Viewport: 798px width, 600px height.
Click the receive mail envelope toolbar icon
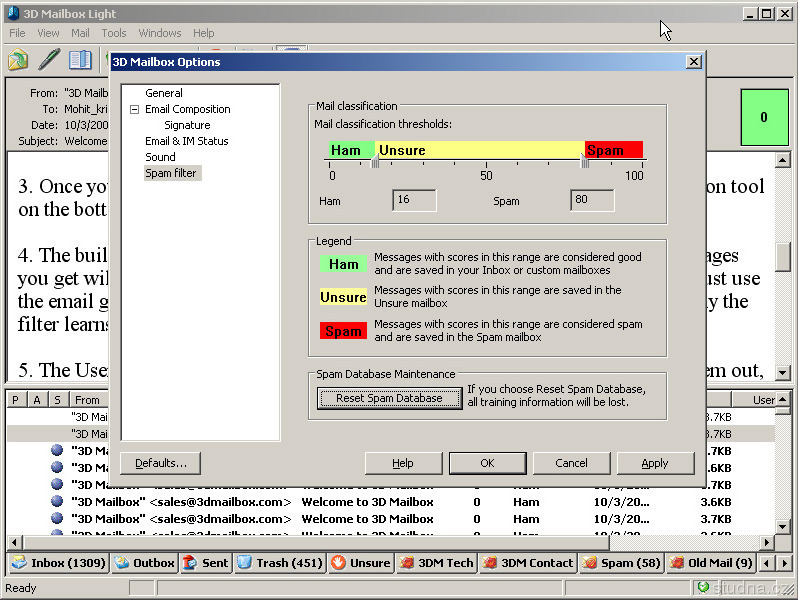18,59
